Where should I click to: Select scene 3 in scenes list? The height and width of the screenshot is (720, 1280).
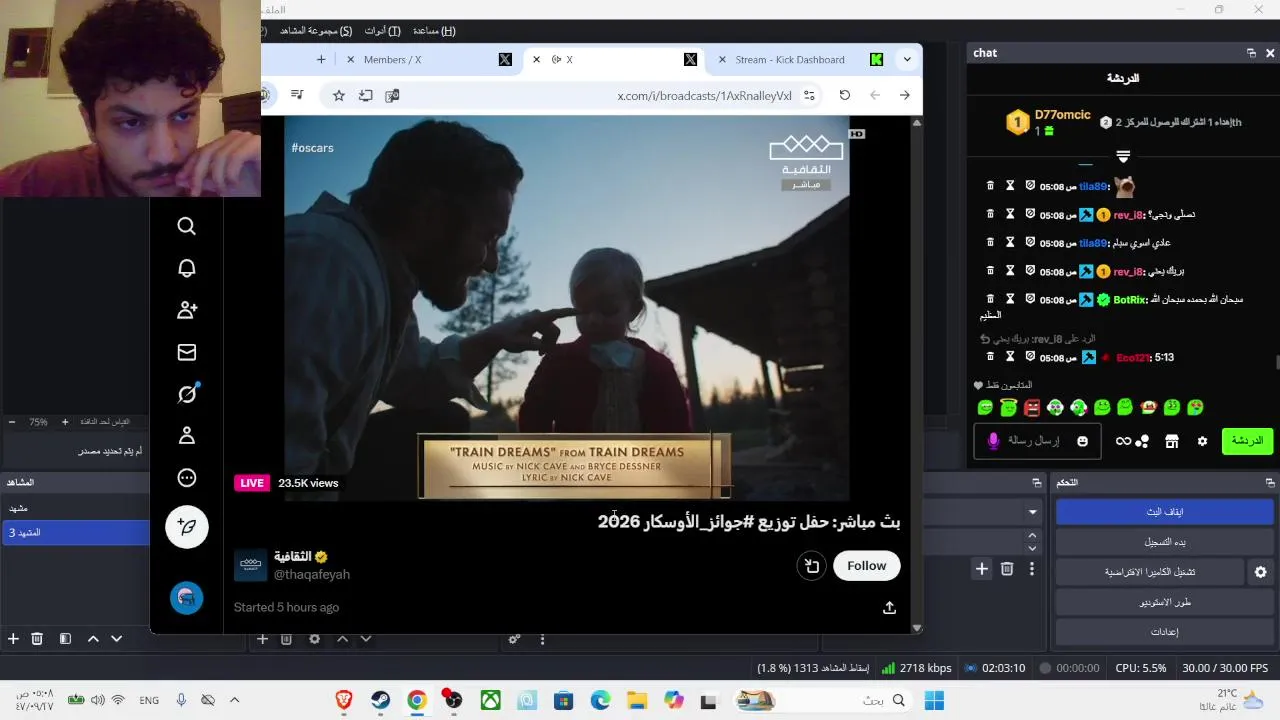click(75, 532)
